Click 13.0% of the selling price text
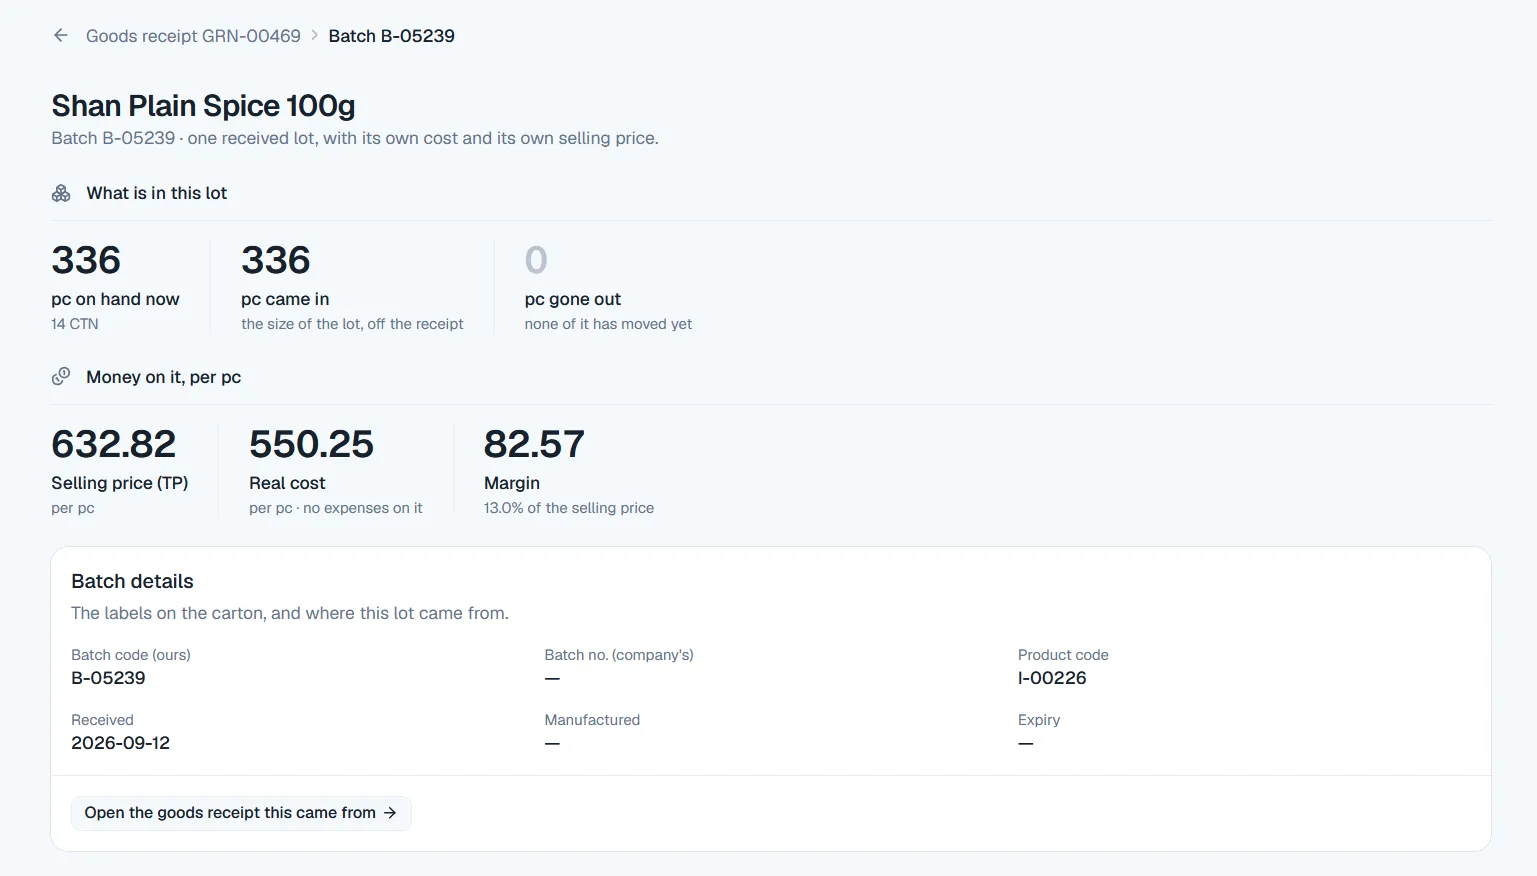This screenshot has height=876, width=1537. tap(569, 508)
